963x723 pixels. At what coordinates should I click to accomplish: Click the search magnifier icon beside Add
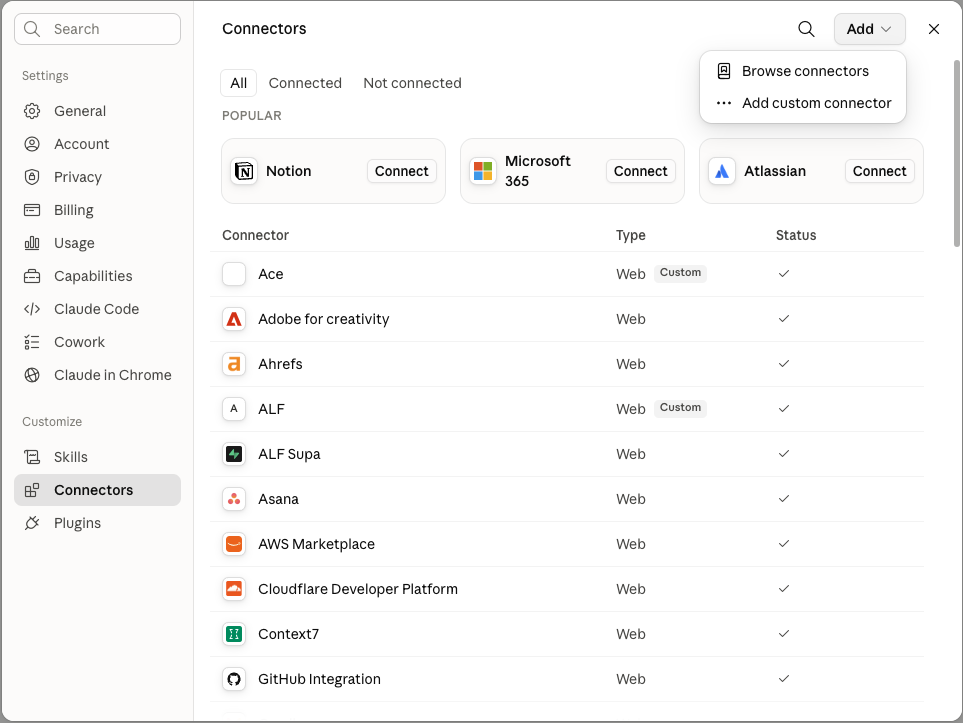(806, 29)
